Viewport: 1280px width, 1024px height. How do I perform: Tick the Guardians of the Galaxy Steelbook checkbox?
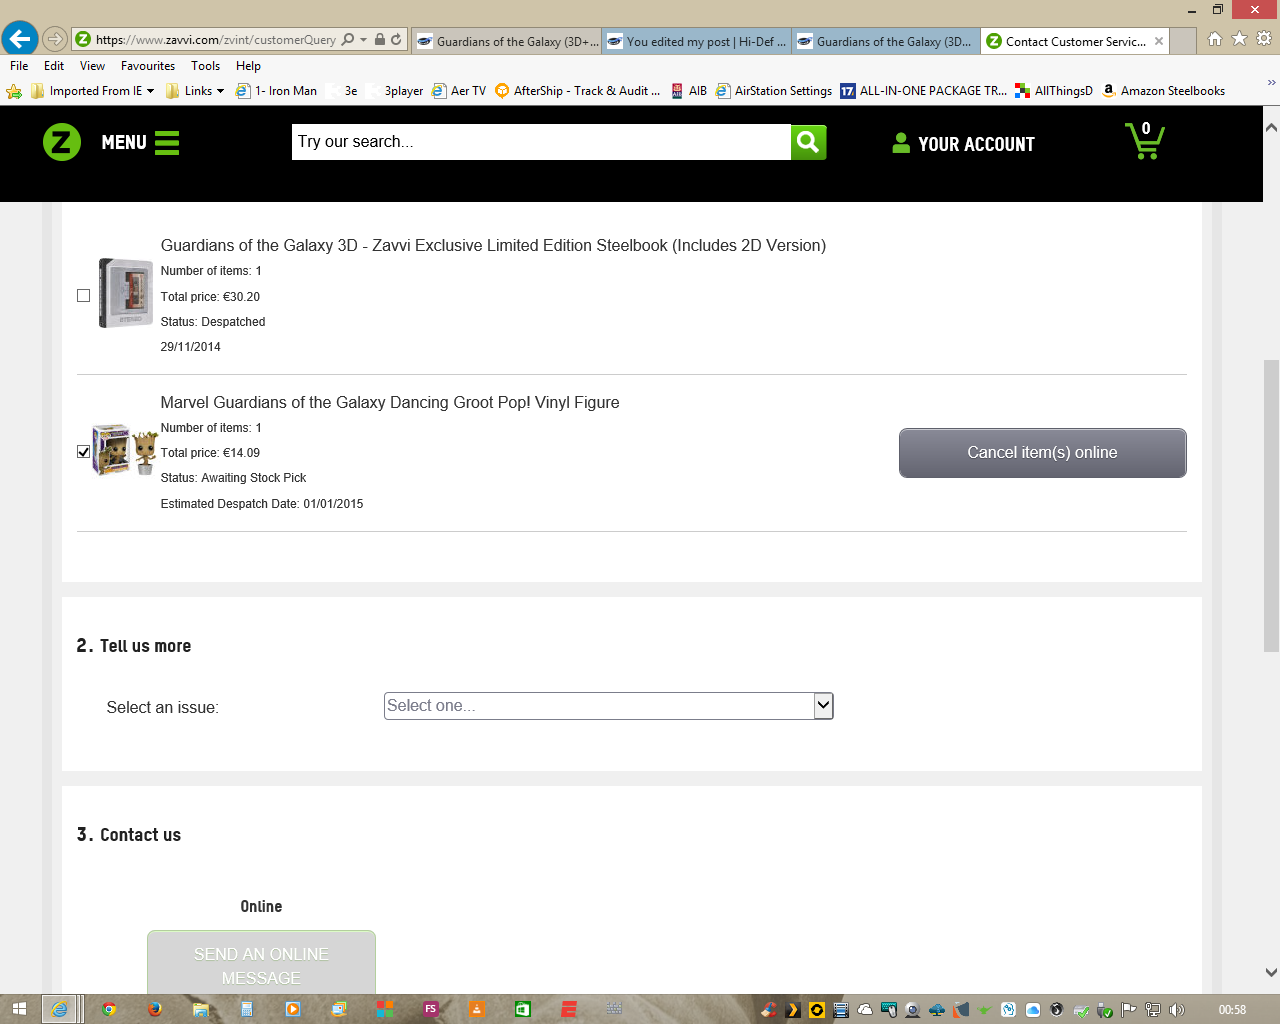coord(83,295)
